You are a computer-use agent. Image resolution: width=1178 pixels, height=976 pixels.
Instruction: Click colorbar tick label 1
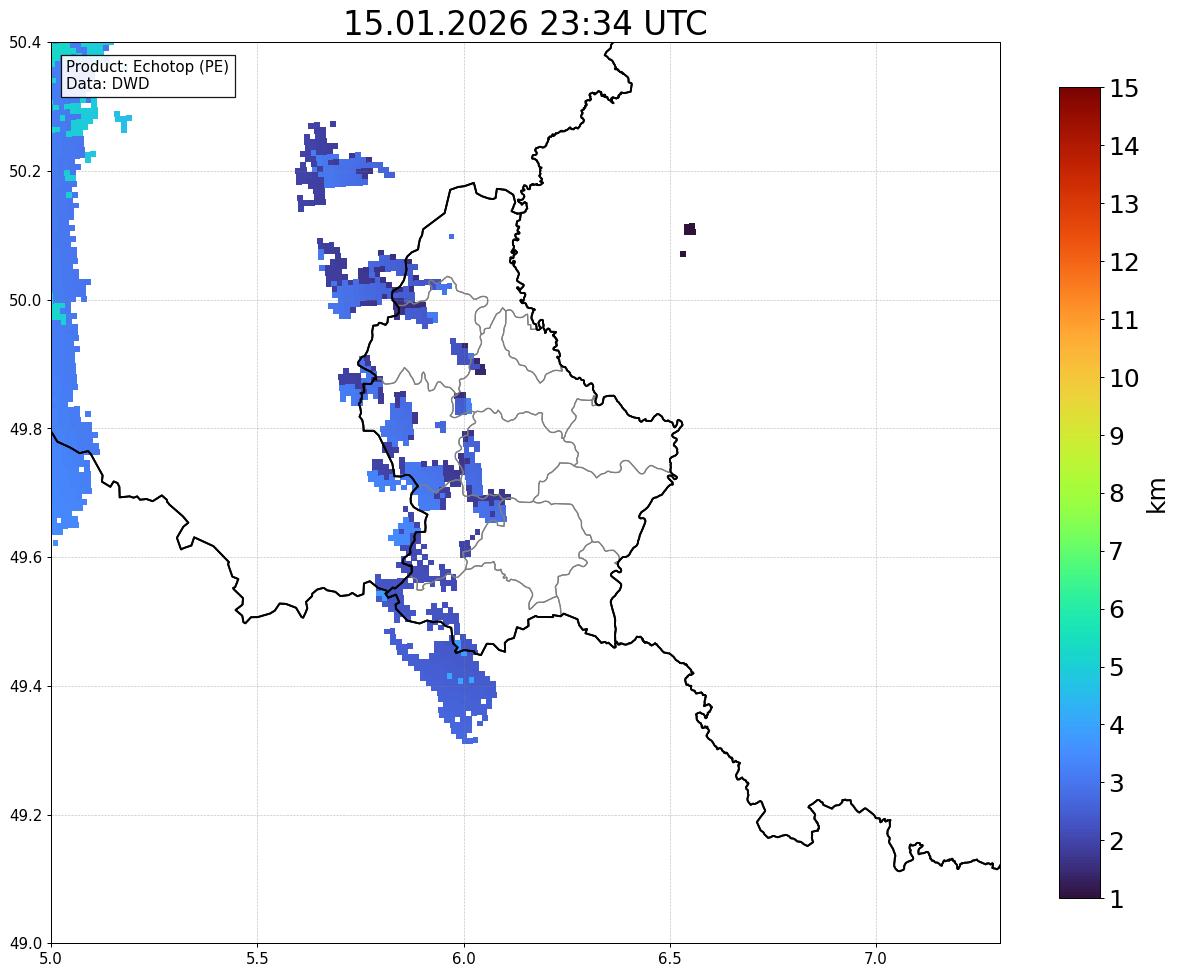click(x=1117, y=899)
